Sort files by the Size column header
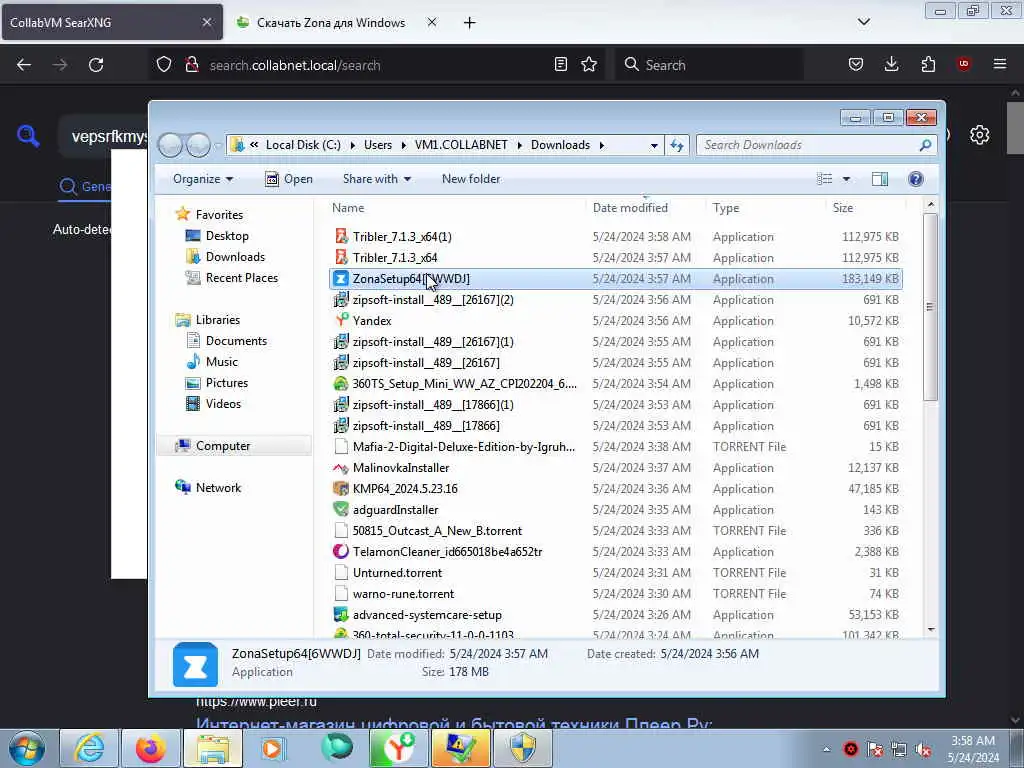The width and height of the screenshot is (1024, 768). pos(866,208)
